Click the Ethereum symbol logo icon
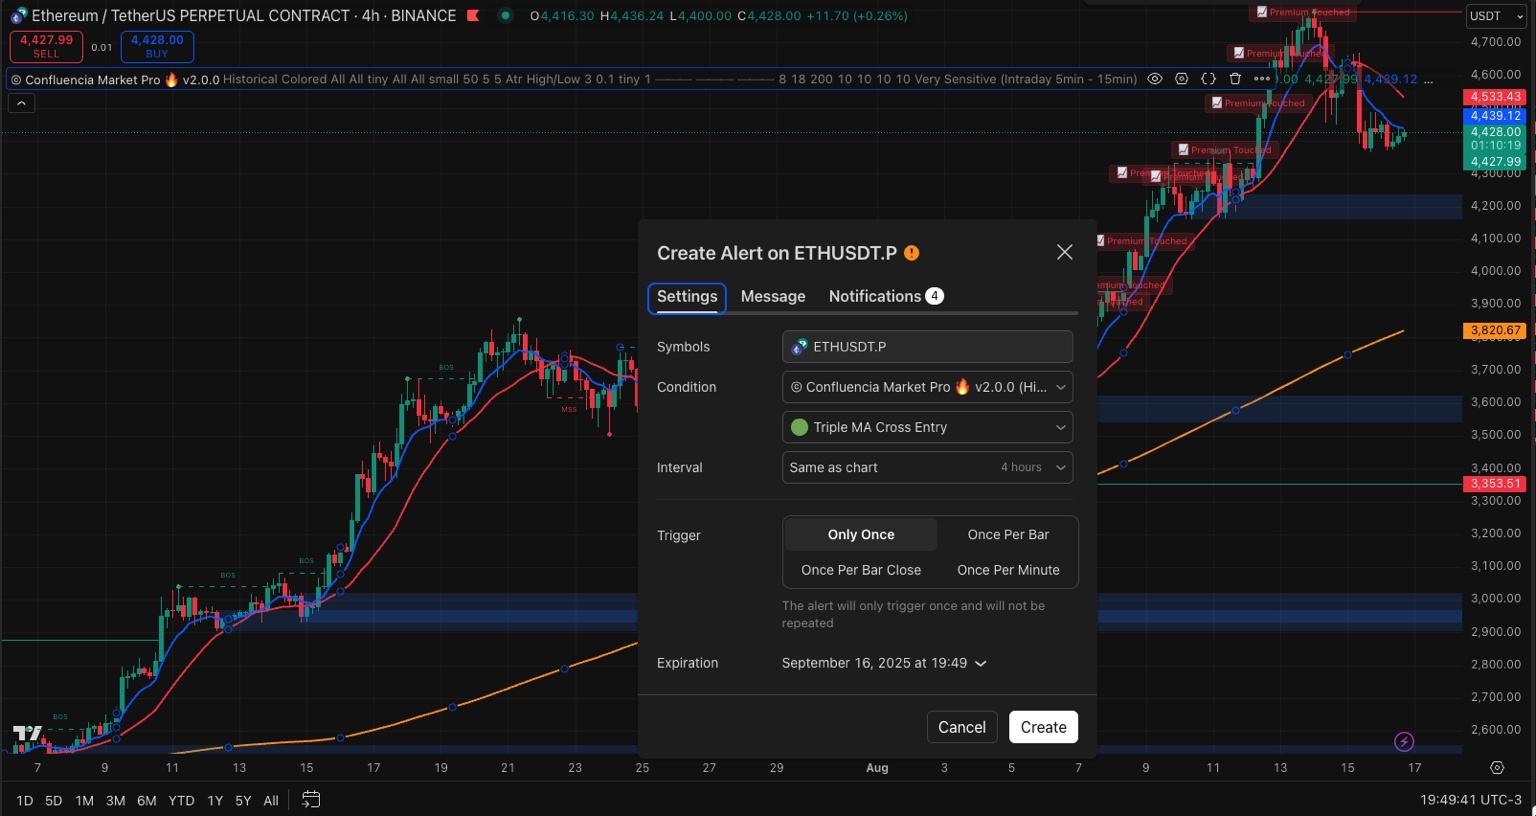 18,16
